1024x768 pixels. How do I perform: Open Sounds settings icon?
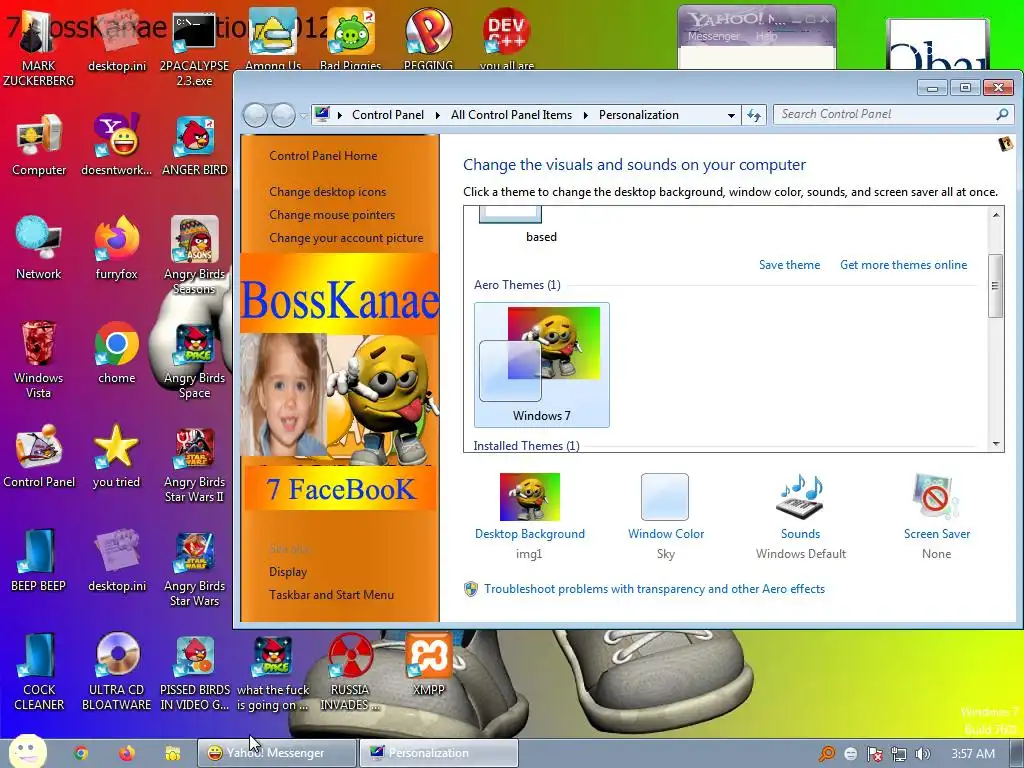(x=800, y=497)
